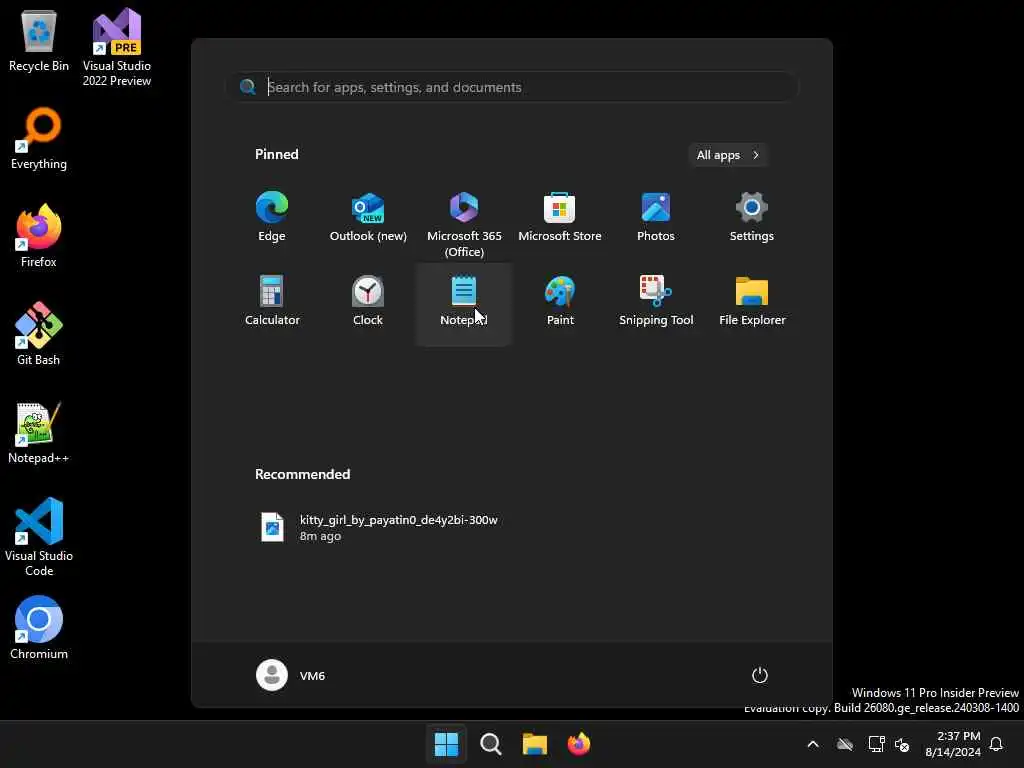Screen dimensions: 1024x768
Task: Click OneDrive cloud tray icon
Action: click(845, 744)
